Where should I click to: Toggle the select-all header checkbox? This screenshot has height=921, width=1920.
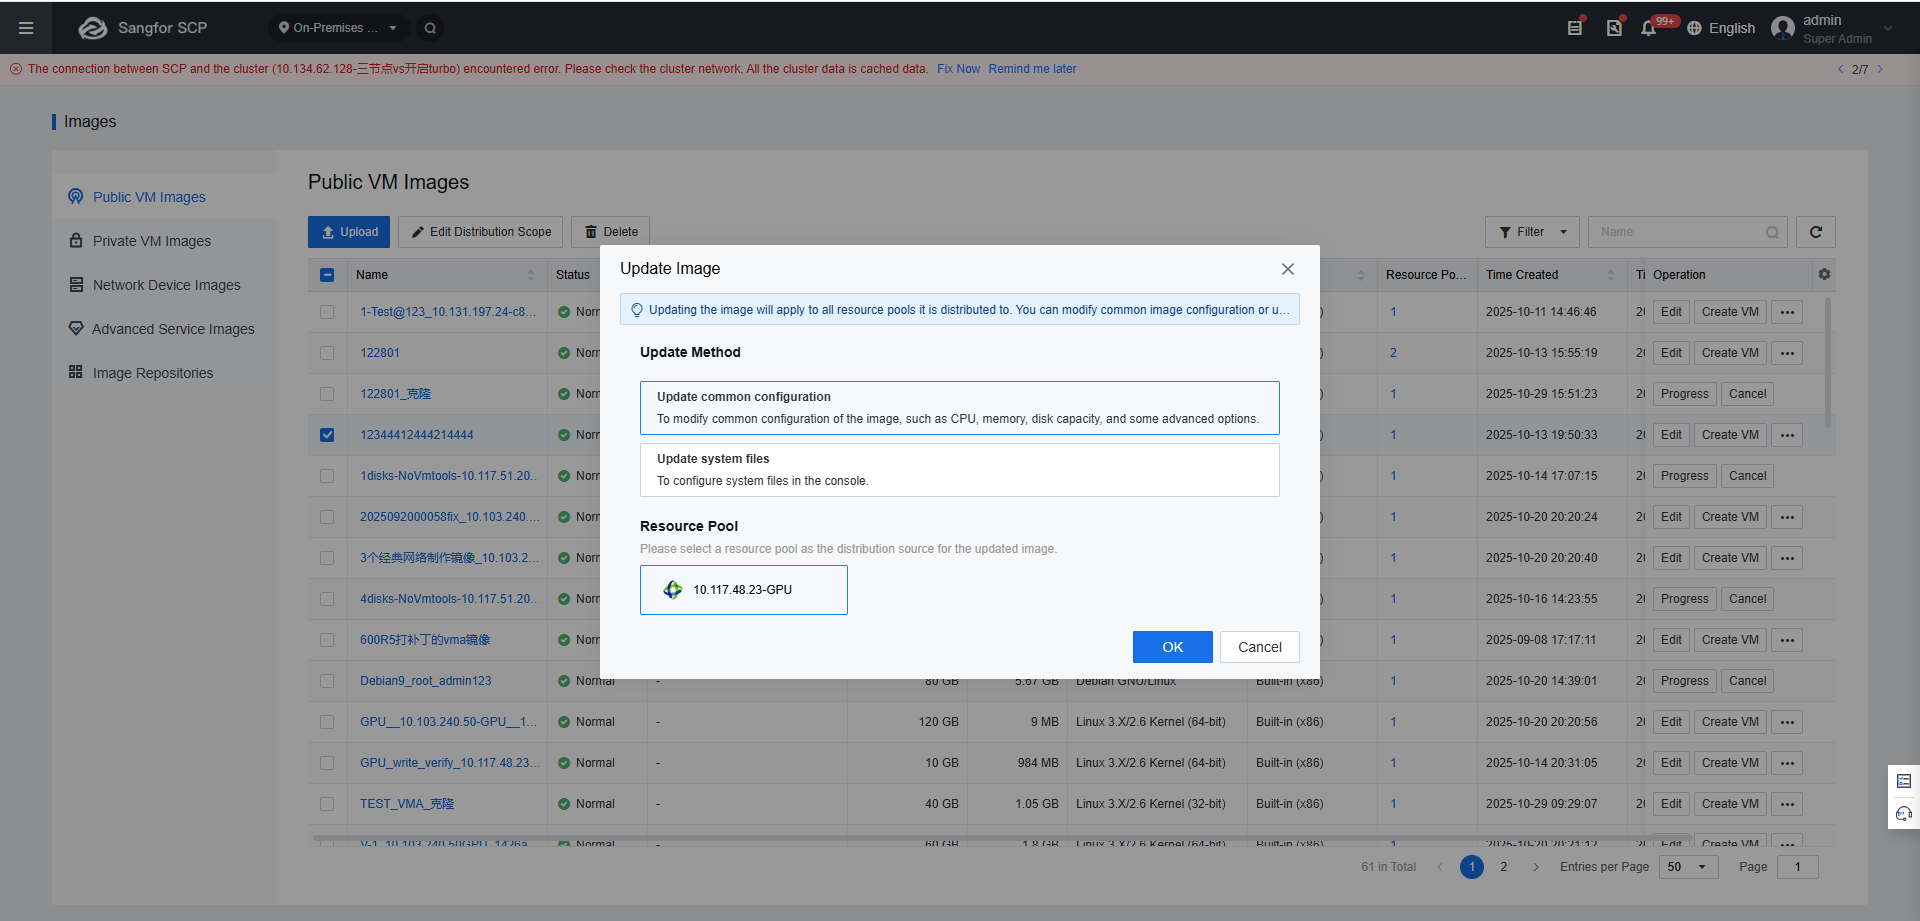coord(327,275)
